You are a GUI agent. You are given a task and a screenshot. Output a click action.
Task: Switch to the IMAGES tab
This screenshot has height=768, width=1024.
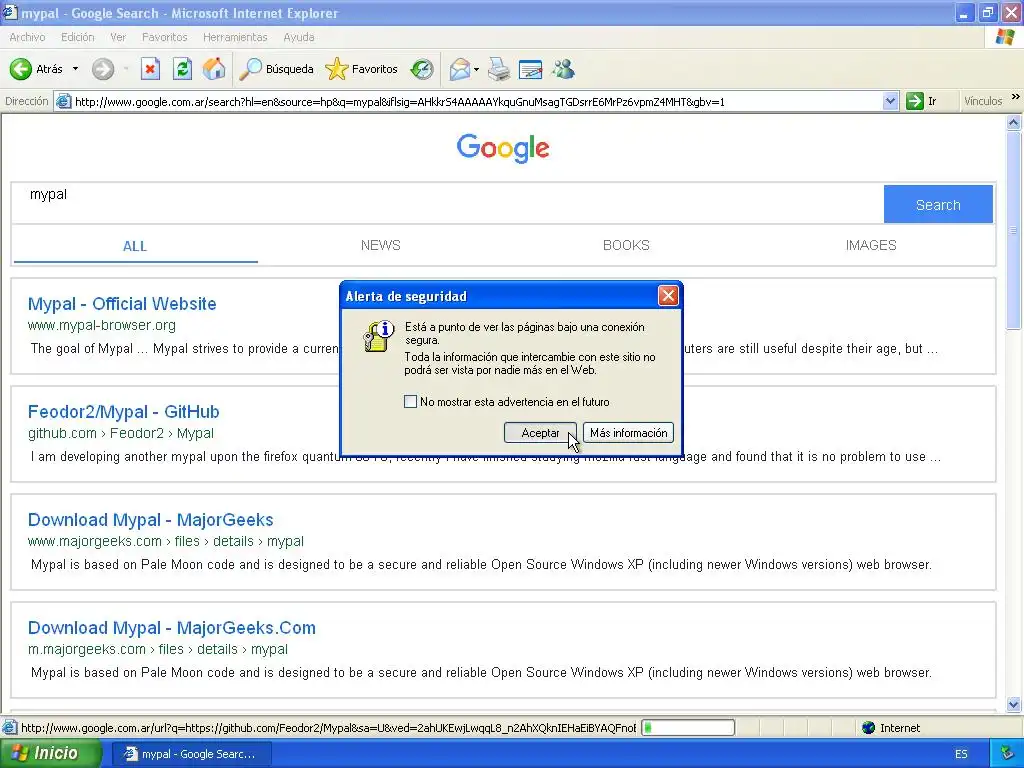point(871,246)
